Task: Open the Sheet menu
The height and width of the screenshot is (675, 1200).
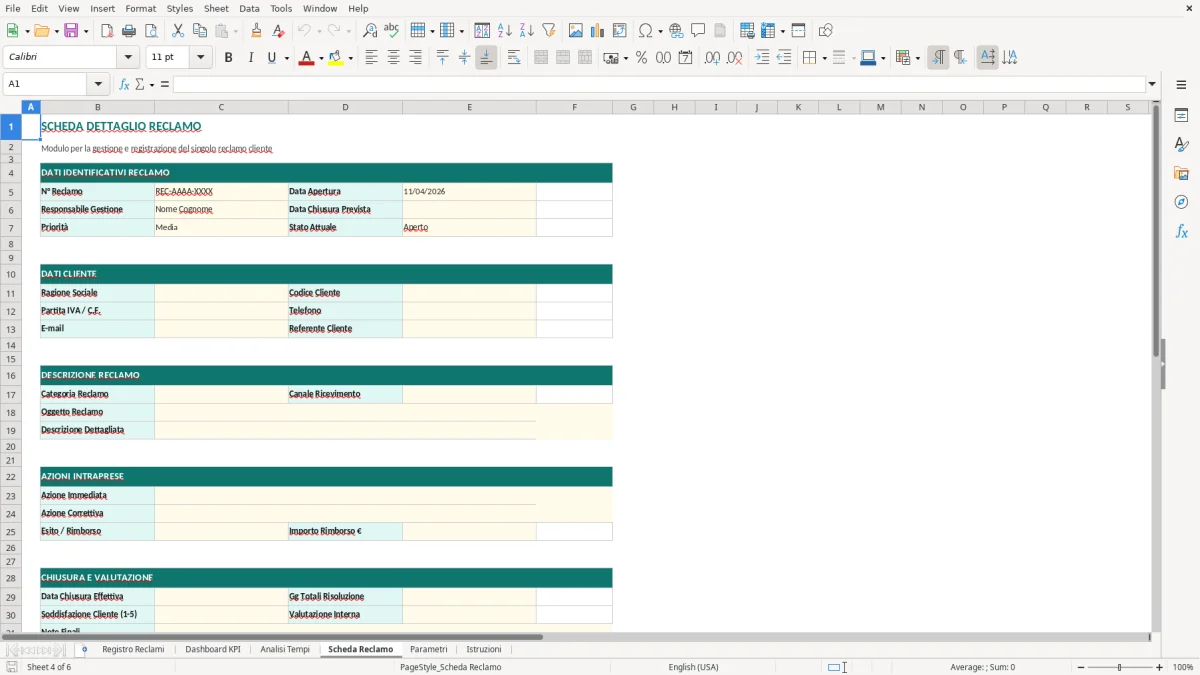Action: (x=217, y=8)
